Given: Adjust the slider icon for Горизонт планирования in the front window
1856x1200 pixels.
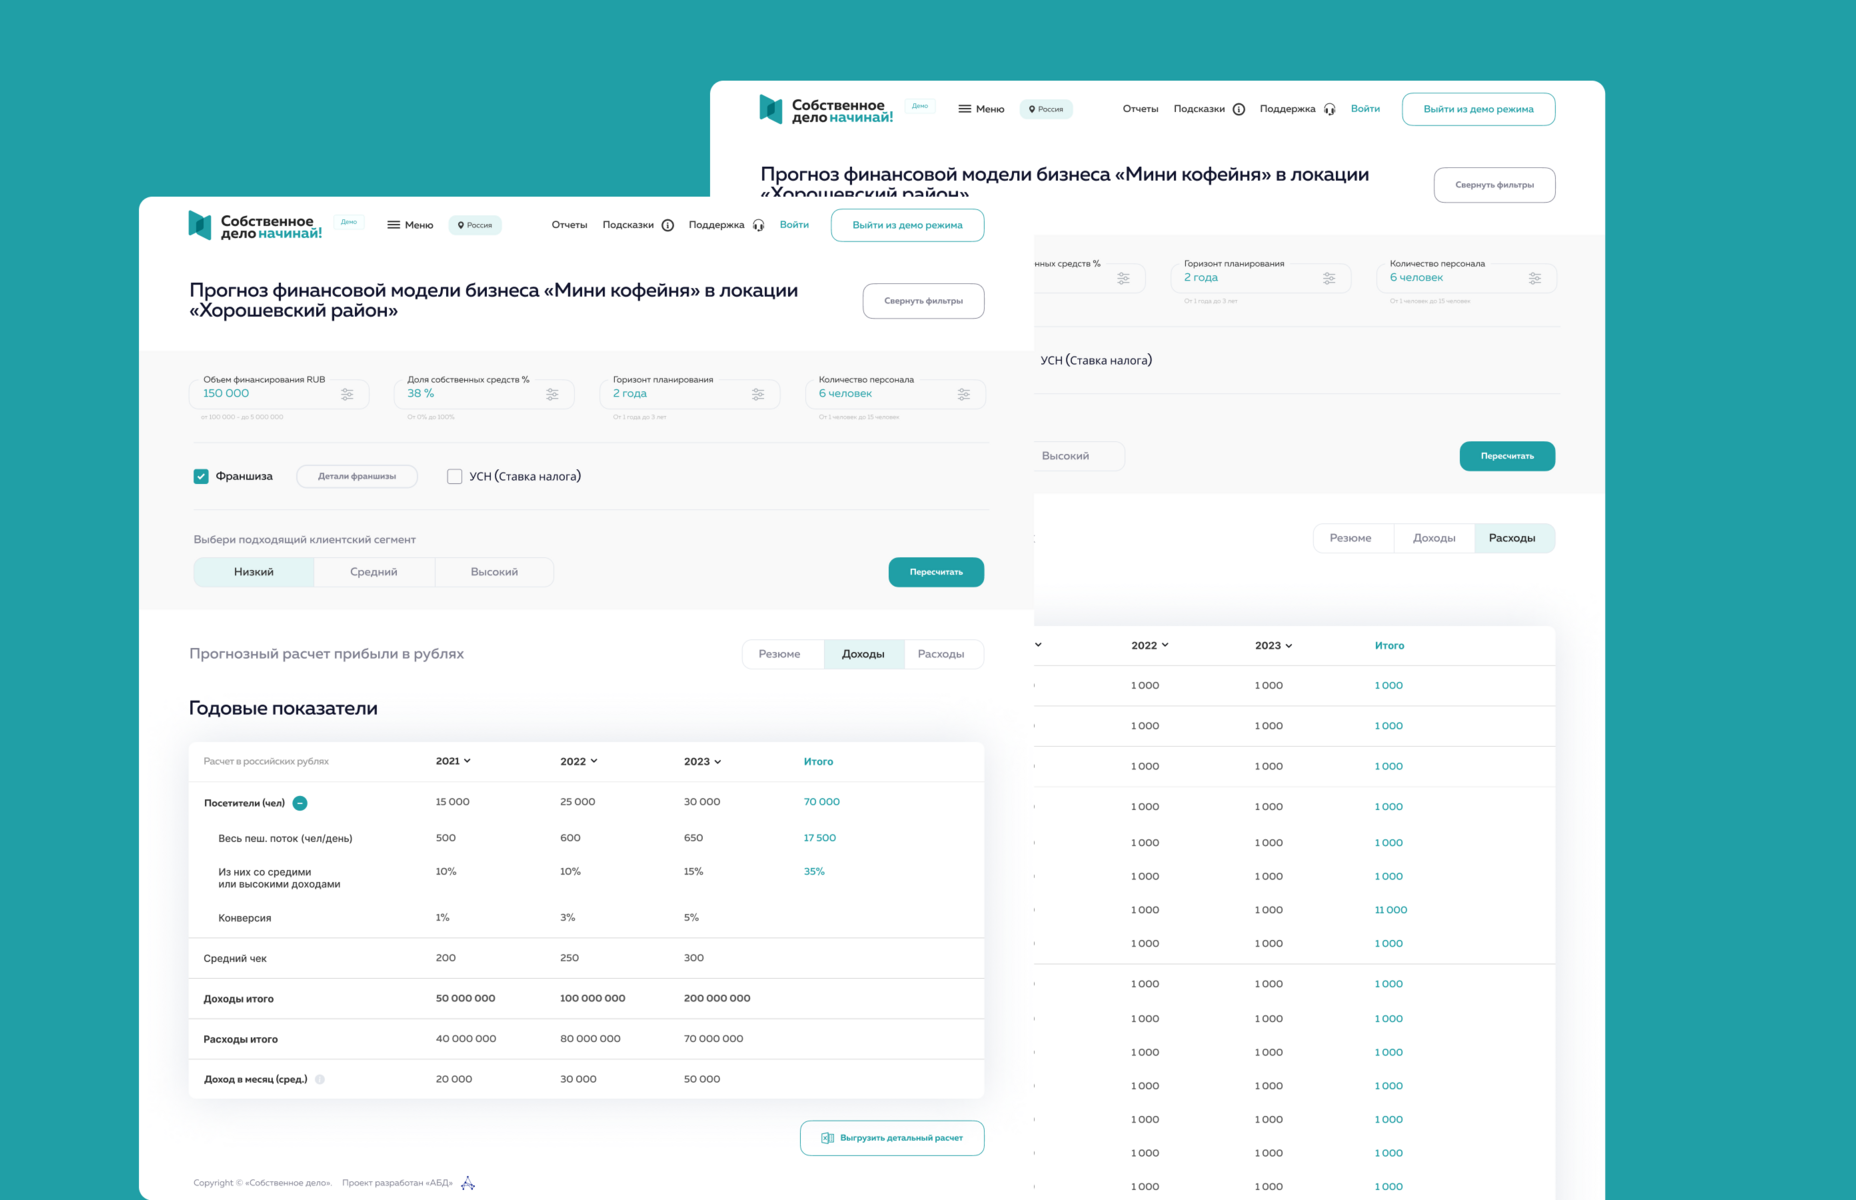Looking at the screenshot, I should tap(758, 394).
